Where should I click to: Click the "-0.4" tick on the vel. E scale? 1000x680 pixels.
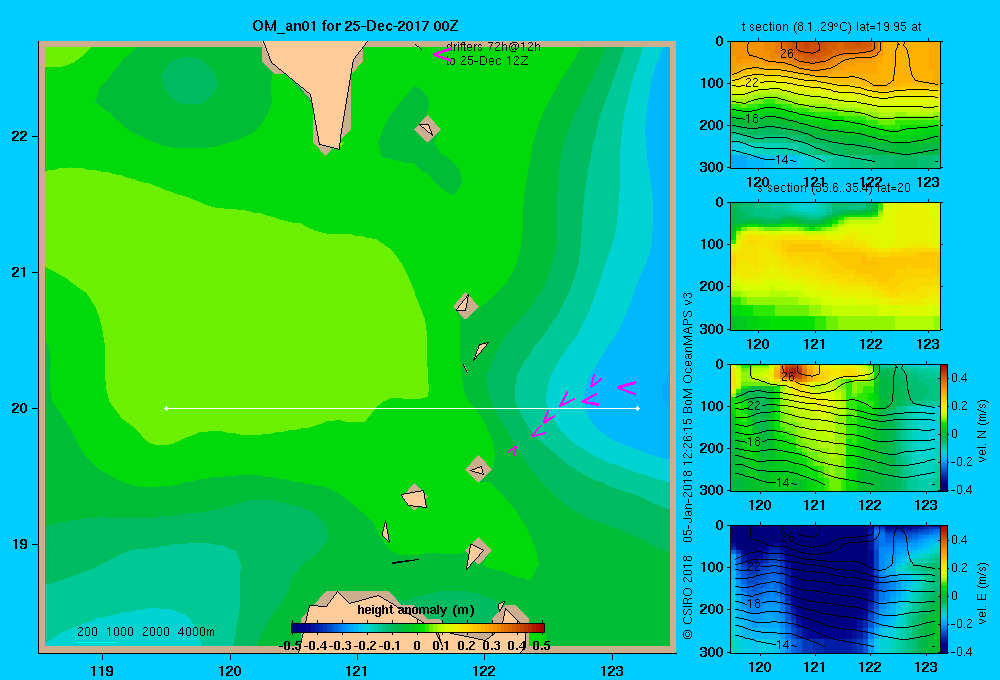pyautogui.click(x=961, y=651)
